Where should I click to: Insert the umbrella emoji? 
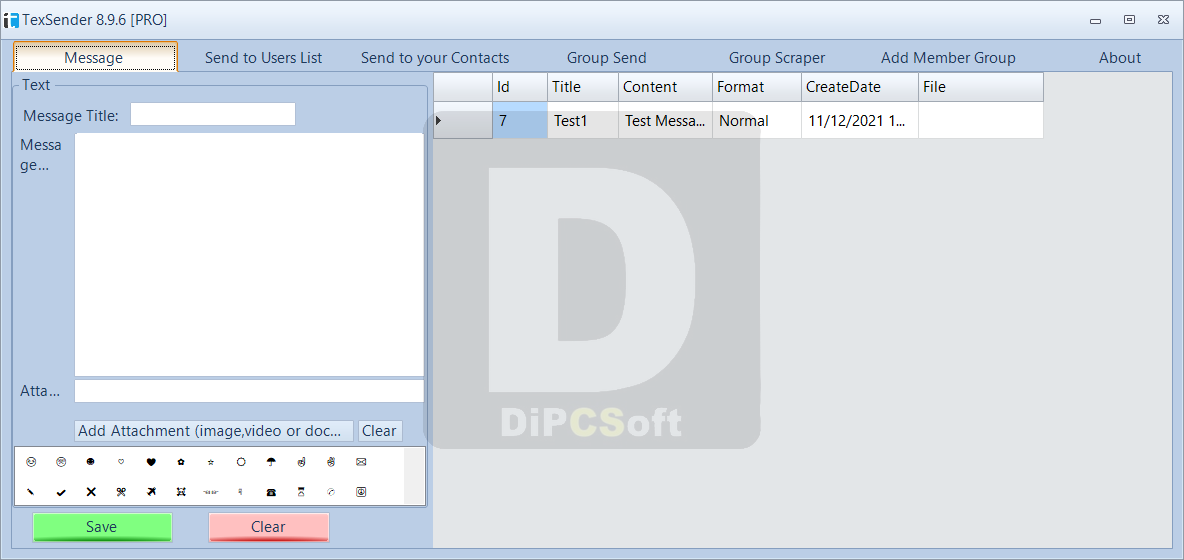tap(272, 461)
